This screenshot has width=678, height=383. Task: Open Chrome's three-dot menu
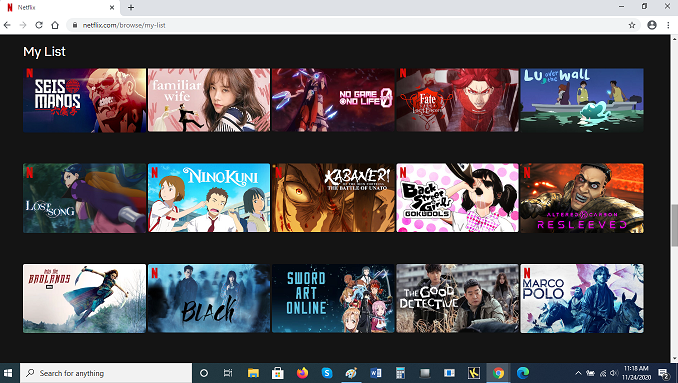click(668, 25)
